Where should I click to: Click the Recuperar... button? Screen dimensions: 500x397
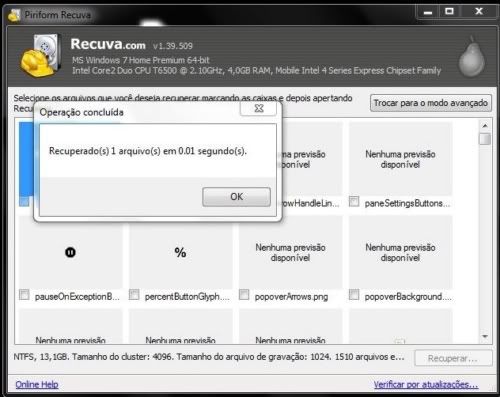453,358
